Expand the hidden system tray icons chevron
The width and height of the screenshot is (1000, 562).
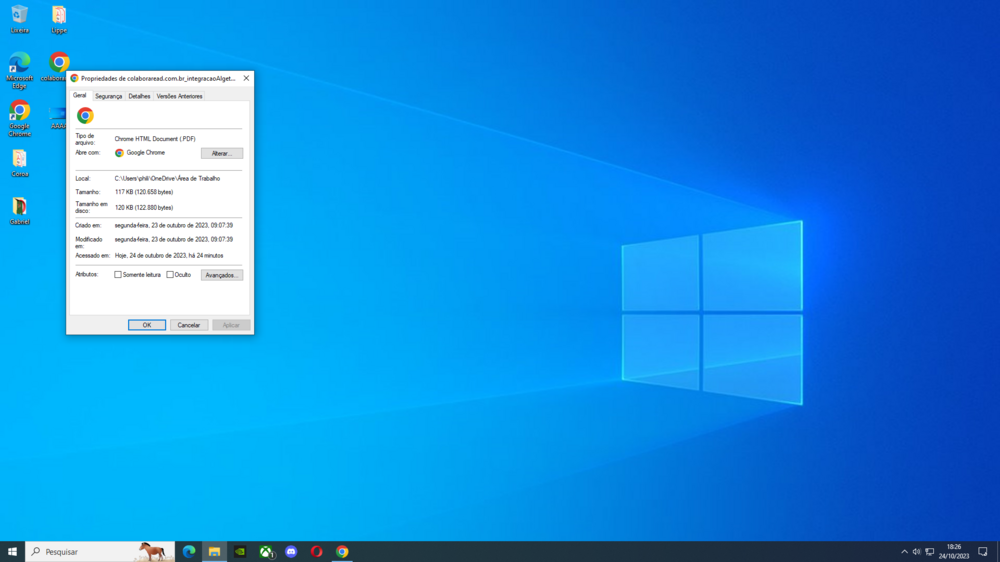(x=904, y=552)
